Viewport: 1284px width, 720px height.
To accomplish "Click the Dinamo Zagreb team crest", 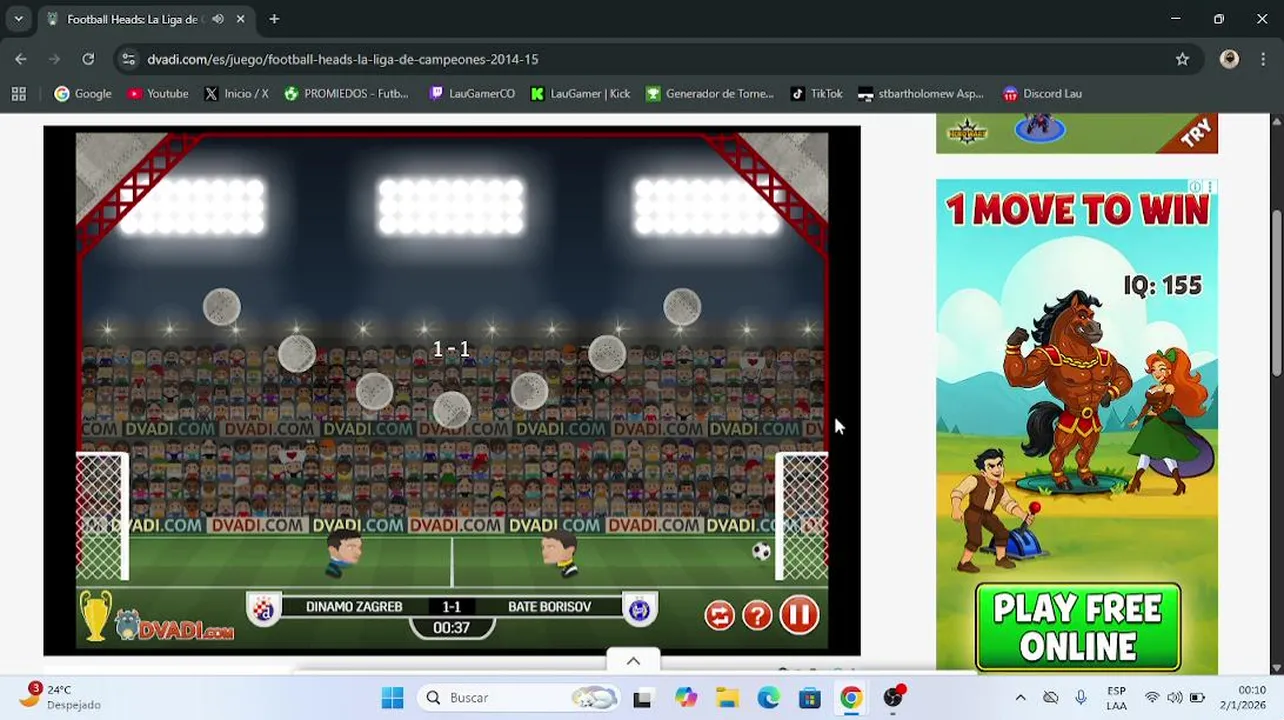I will 265,610.
